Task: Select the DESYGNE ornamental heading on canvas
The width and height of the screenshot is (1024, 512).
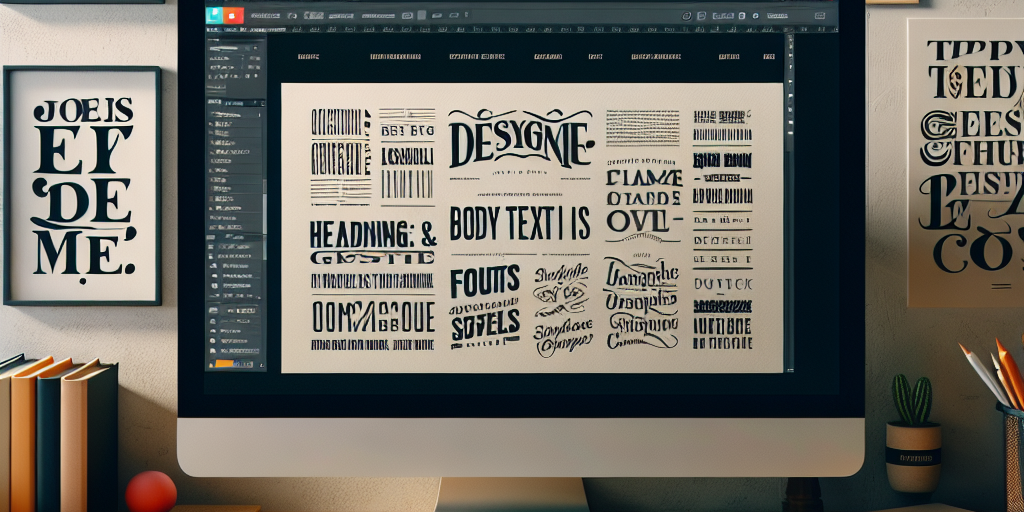Action: [519, 140]
